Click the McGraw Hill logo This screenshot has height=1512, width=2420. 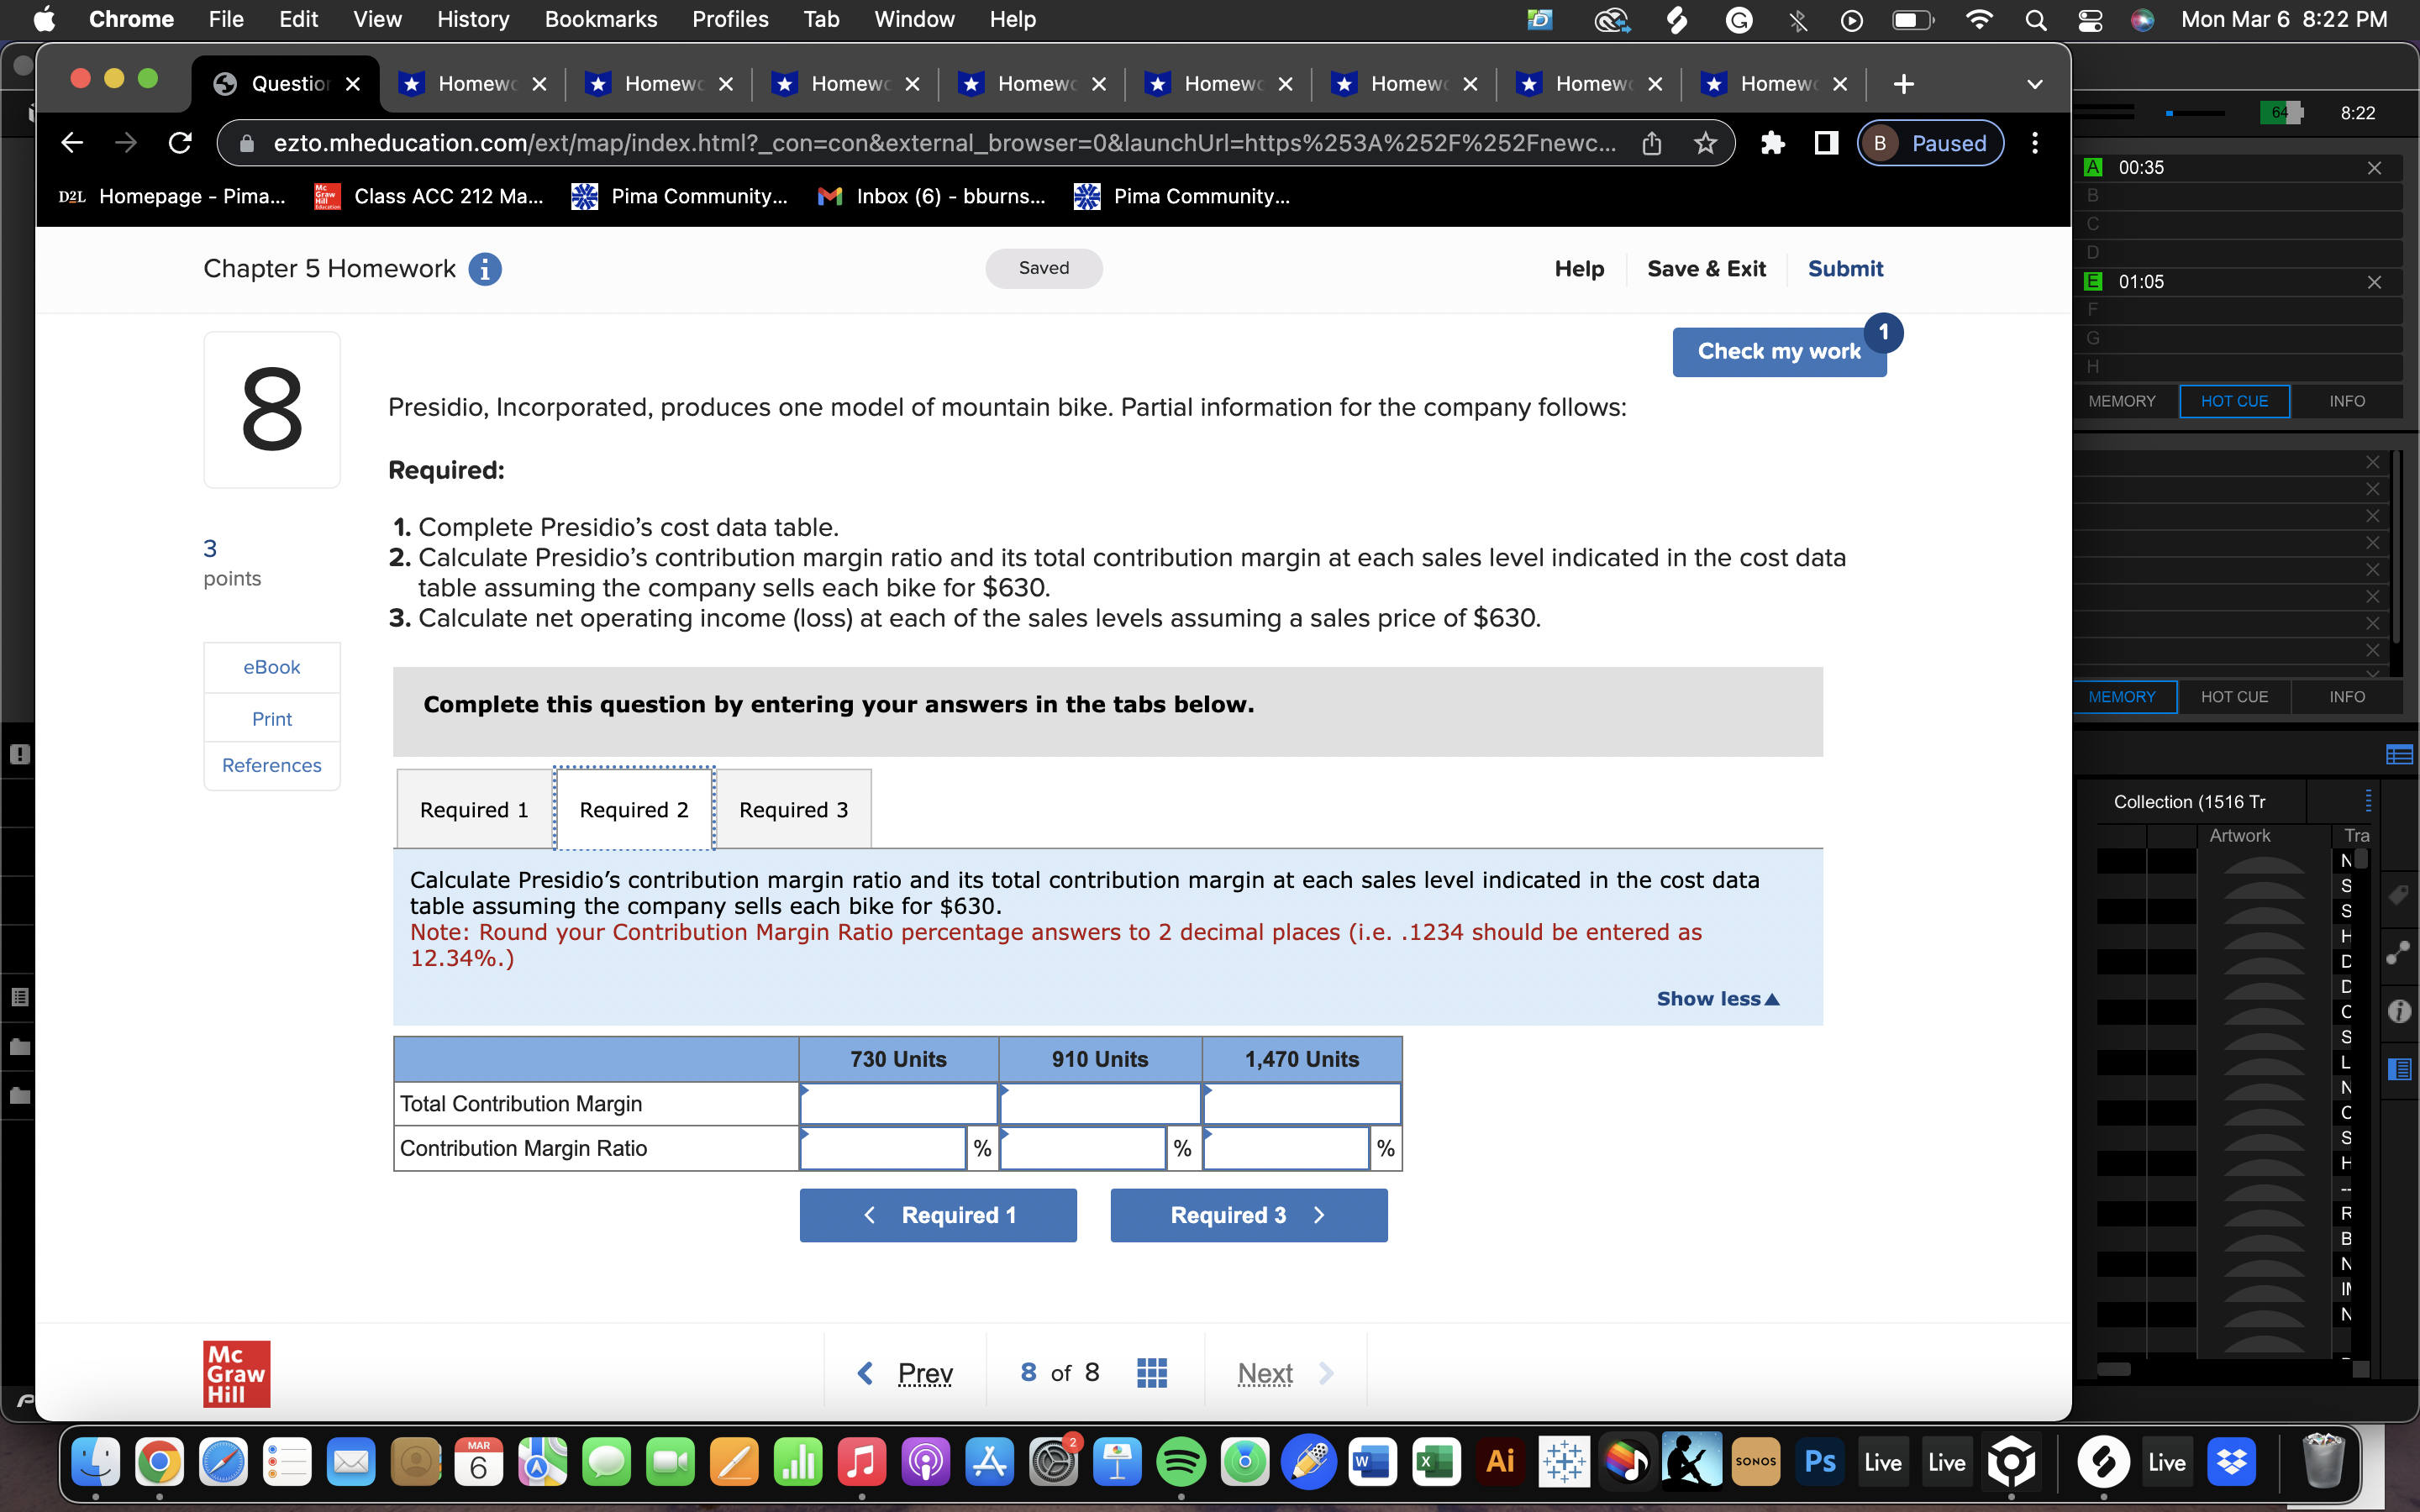coord(236,1373)
